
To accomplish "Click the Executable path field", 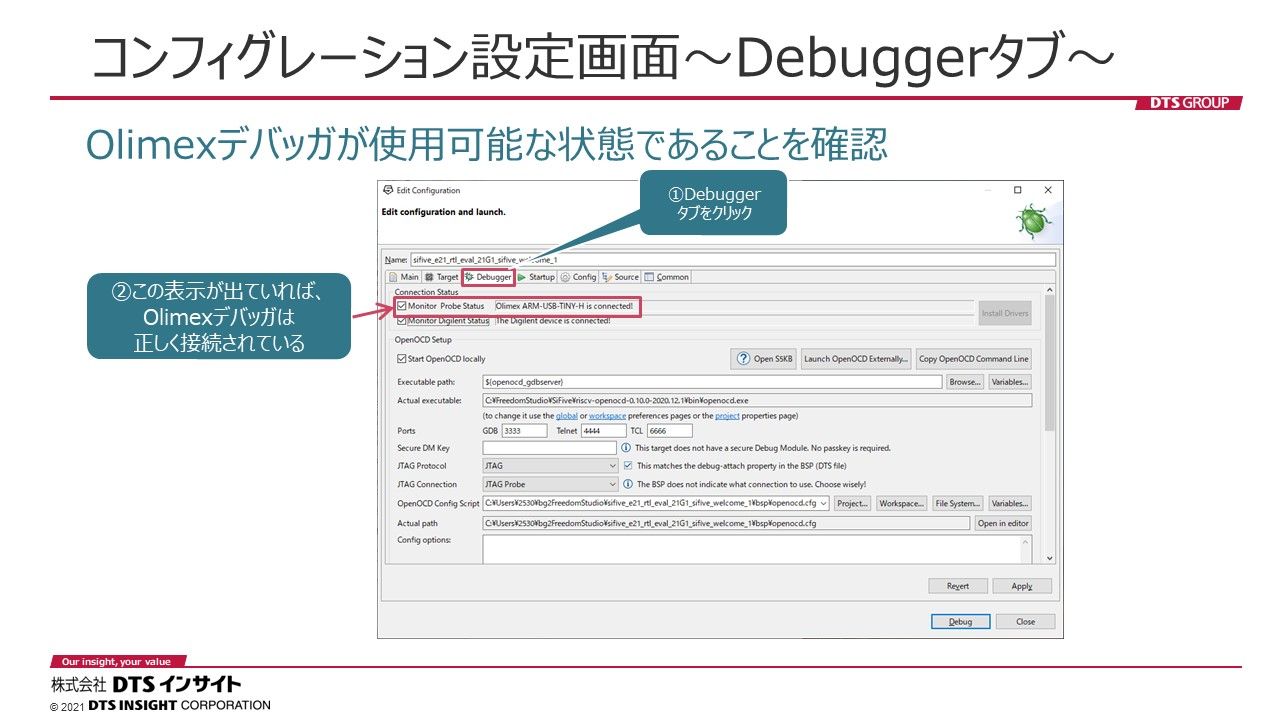I will click(712, 382).
